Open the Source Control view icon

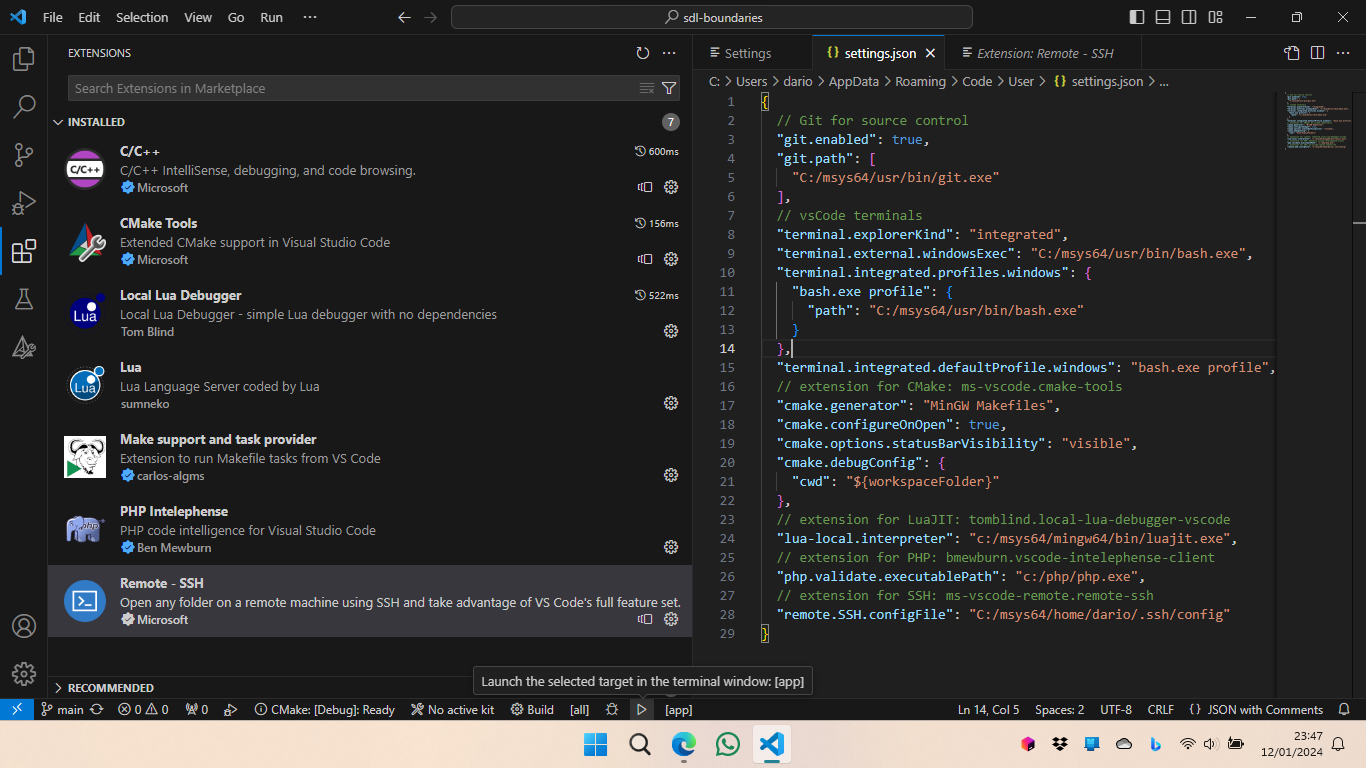24,154
